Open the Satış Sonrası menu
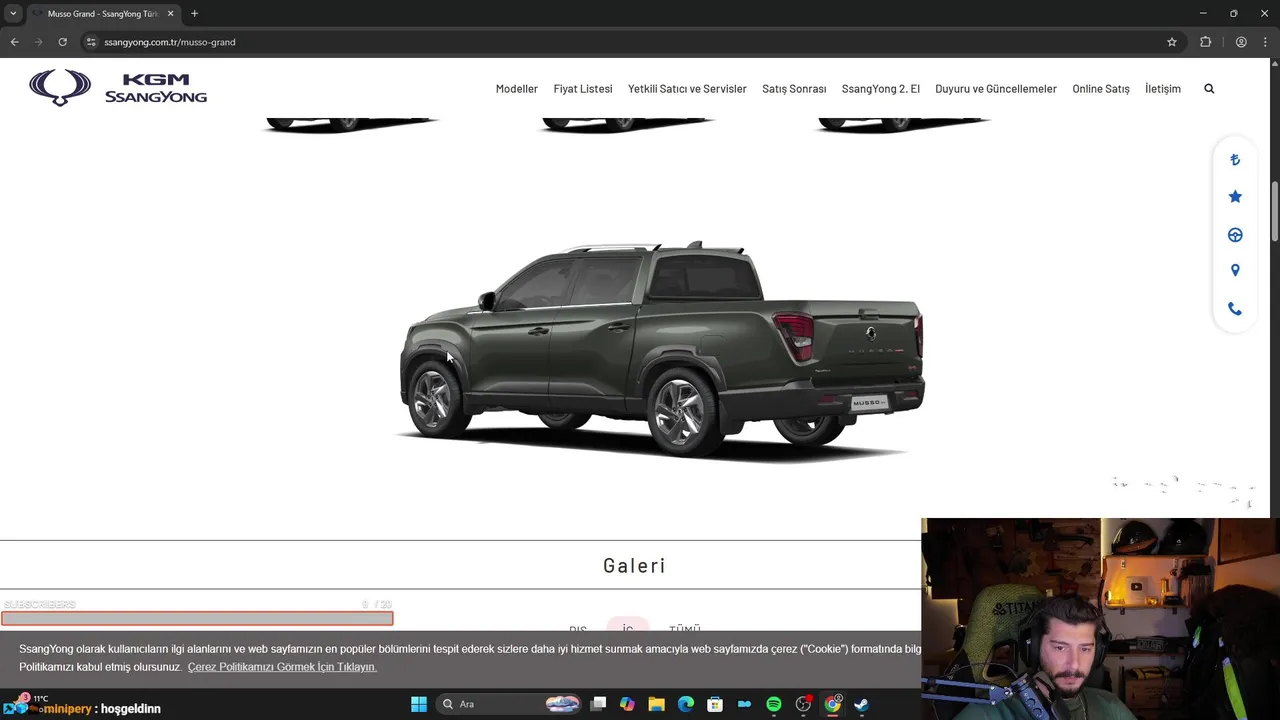The width and height of the screenshot is (1280, 720). 794,89
